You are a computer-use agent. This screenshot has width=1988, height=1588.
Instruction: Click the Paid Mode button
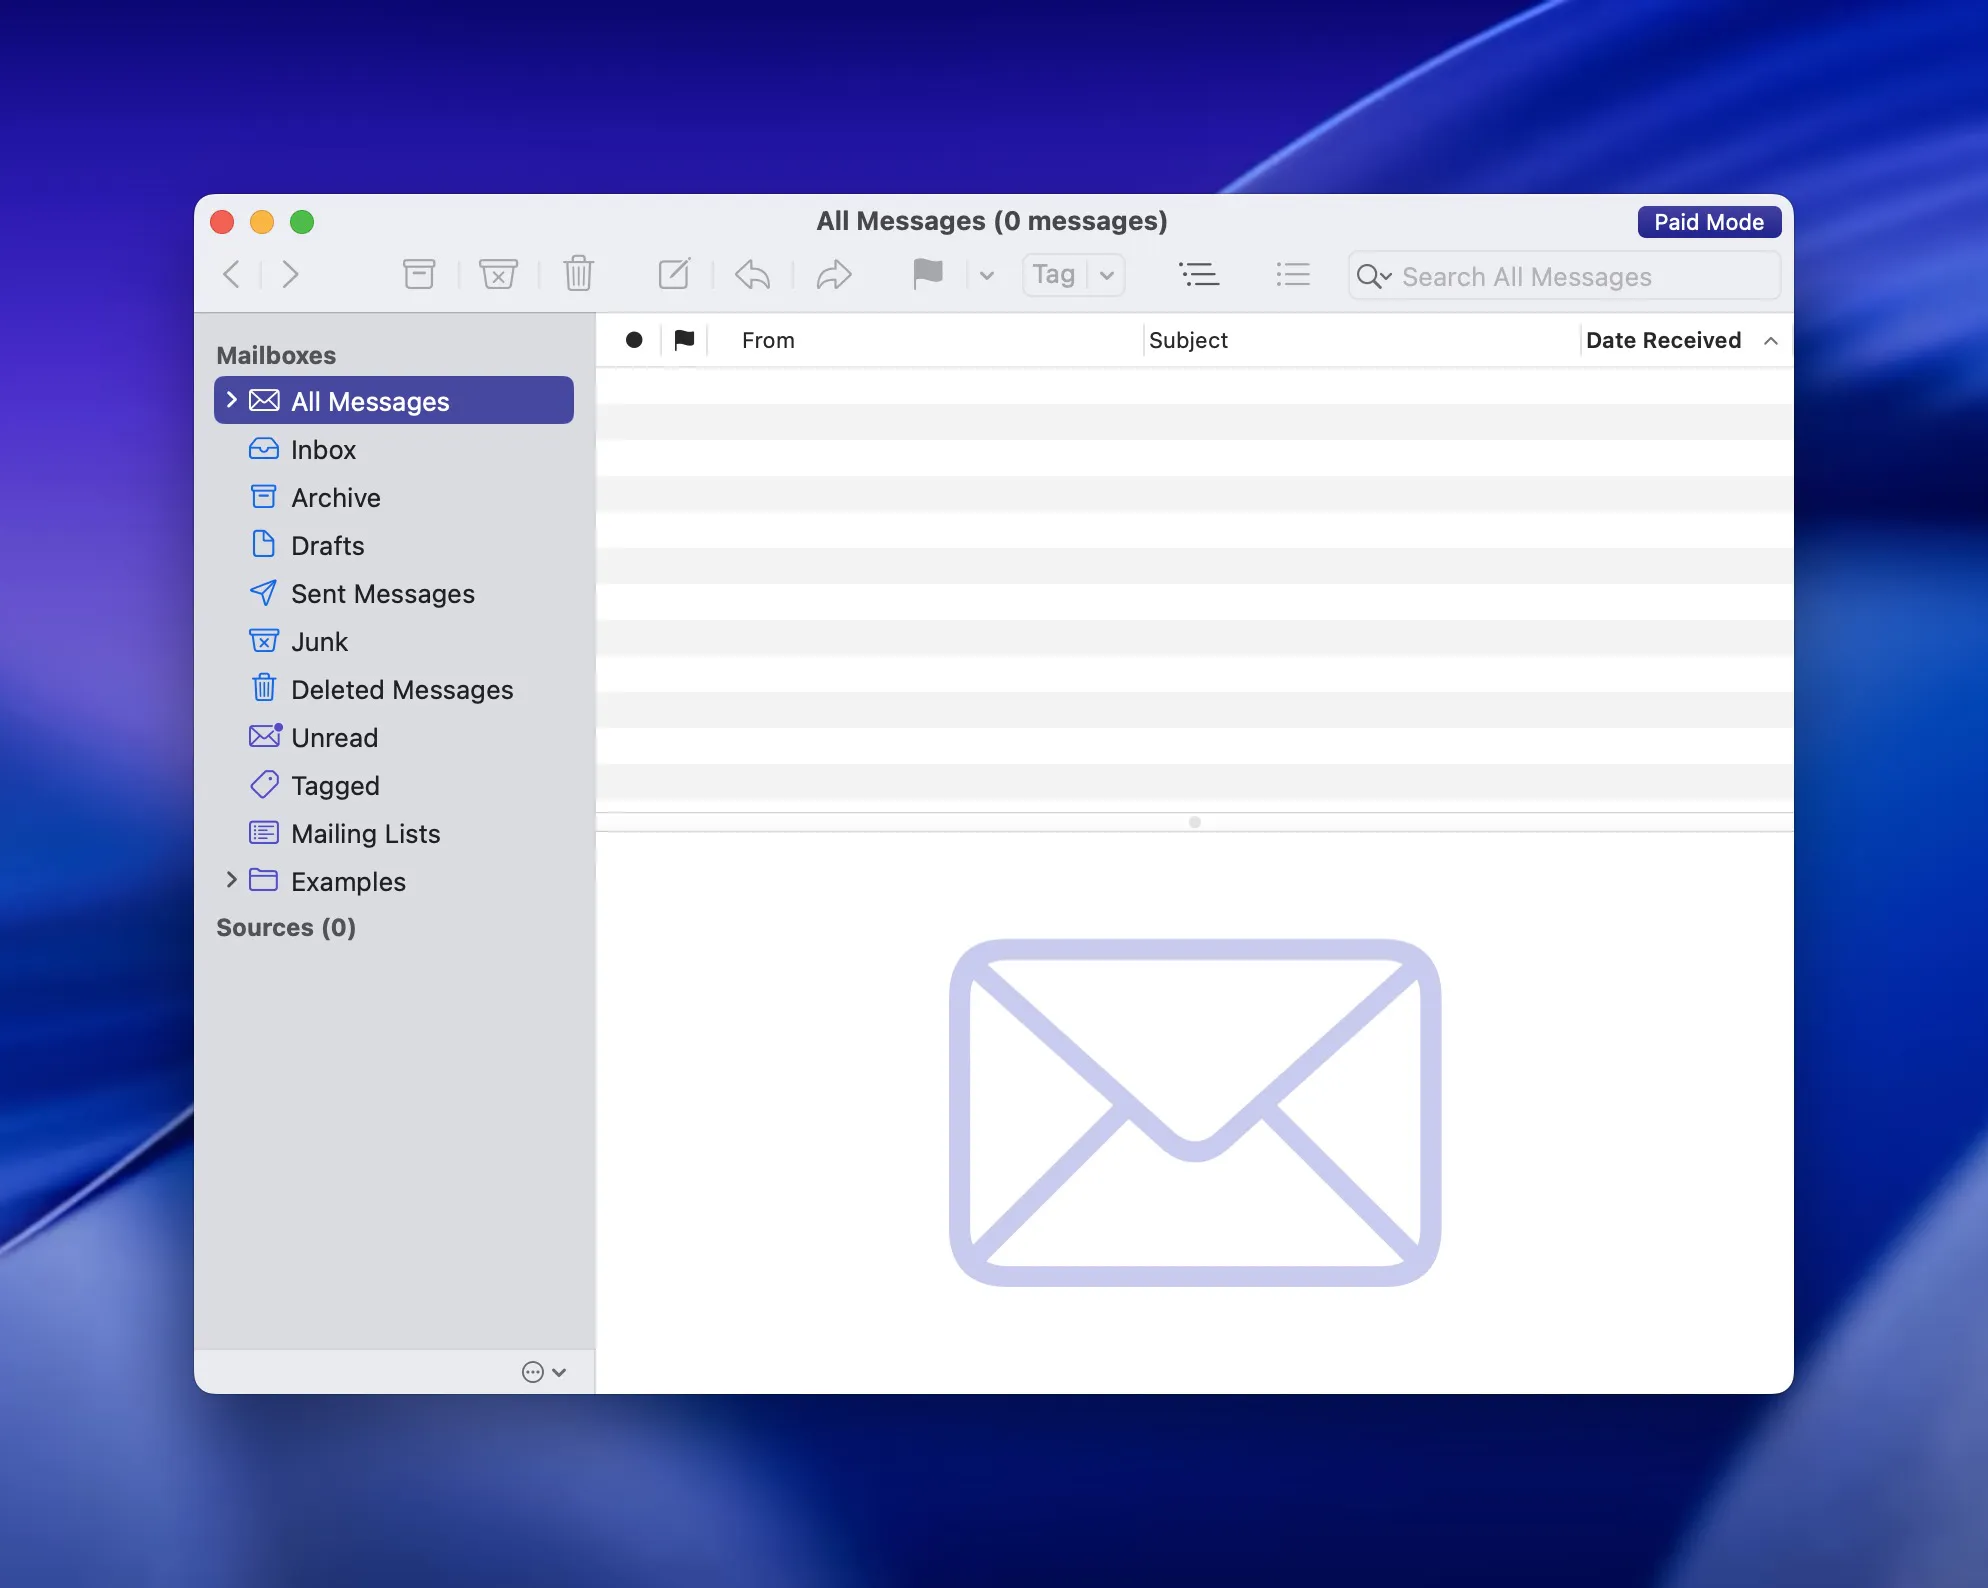coord(1709,221)
